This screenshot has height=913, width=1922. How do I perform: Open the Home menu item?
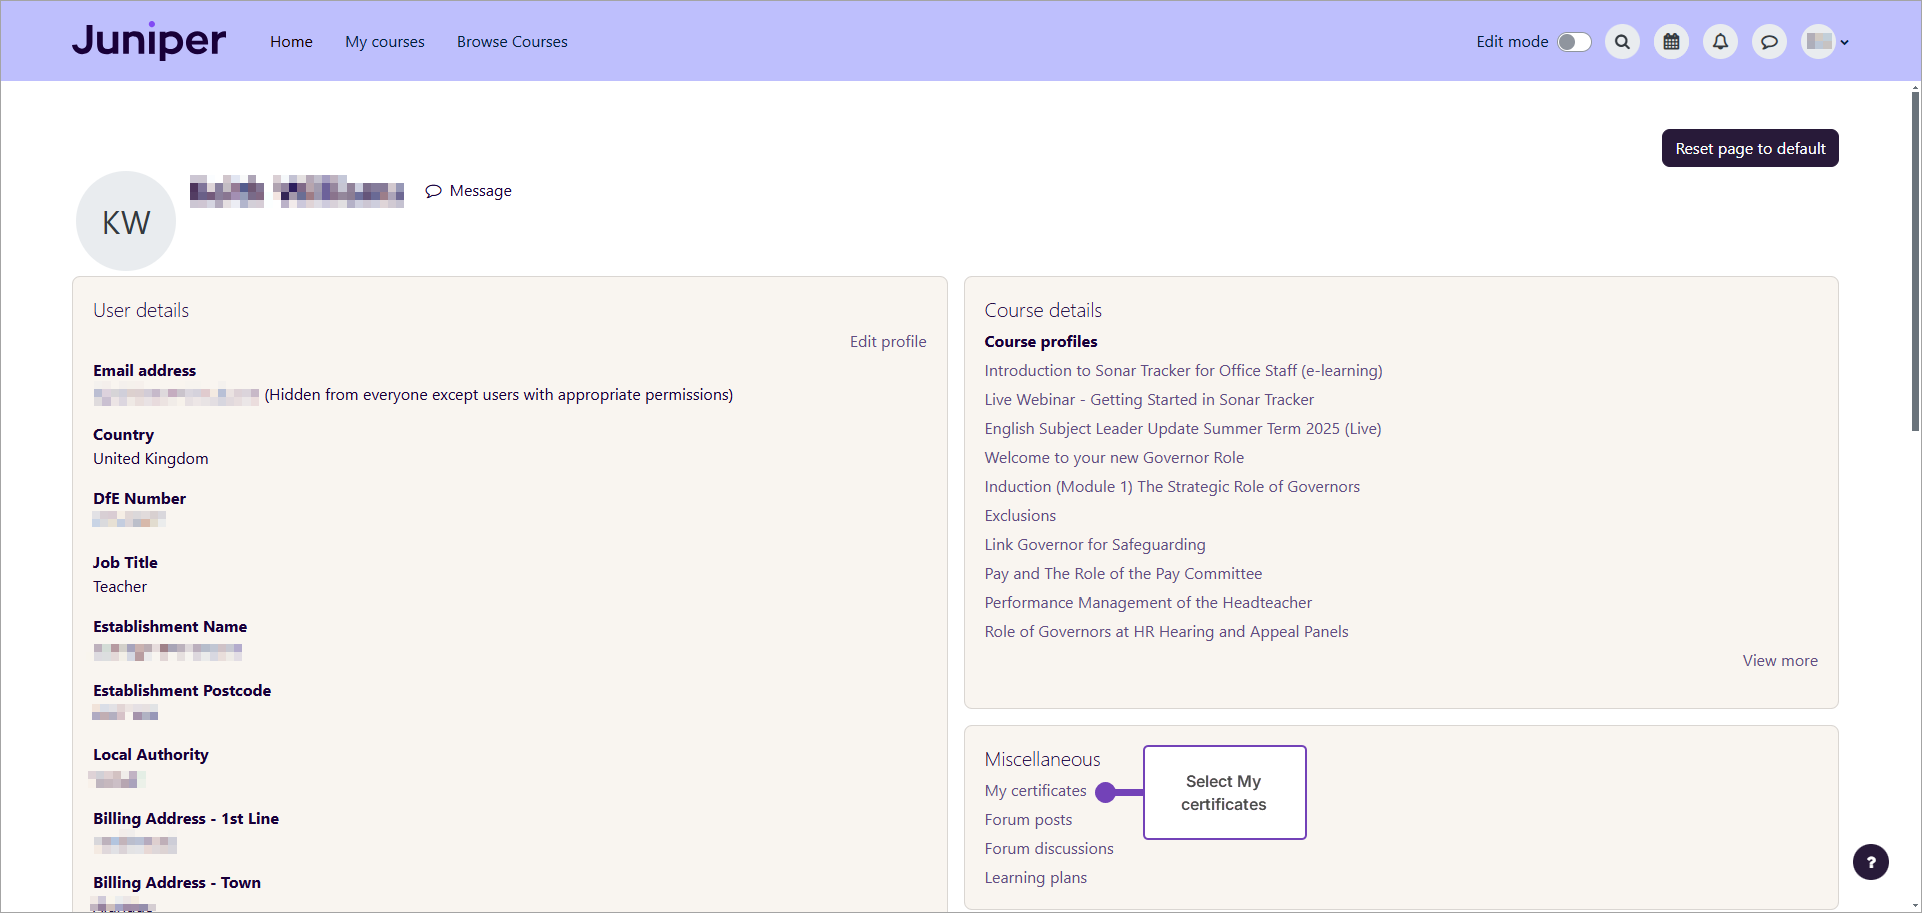point(291,41)
